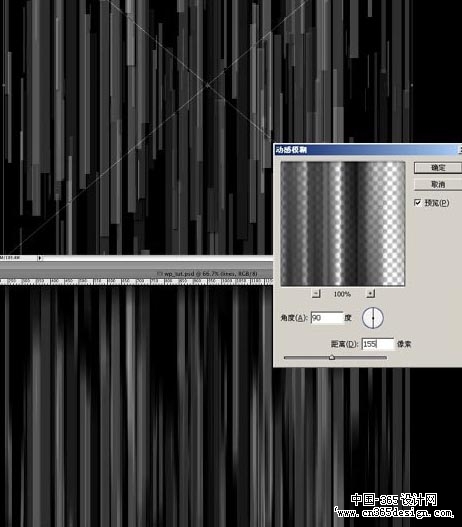
Task: Click the distance slider handle
Action: [x=332, y=358]
